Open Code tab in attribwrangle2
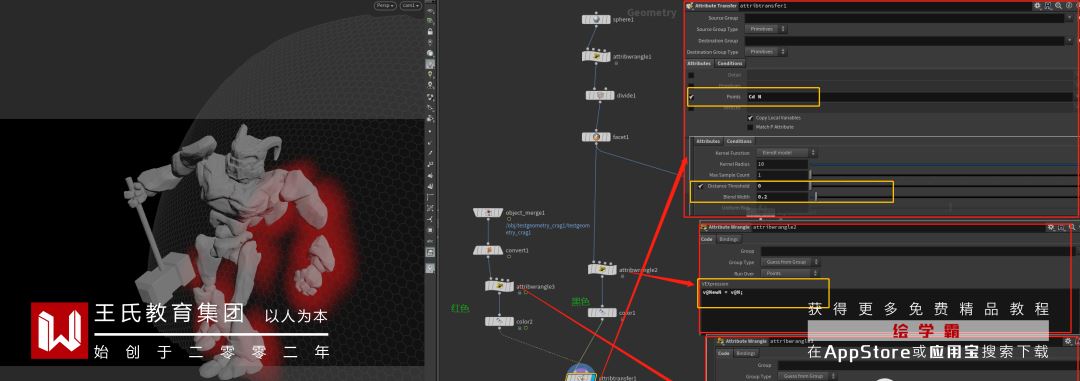 (x=707, y=239)
